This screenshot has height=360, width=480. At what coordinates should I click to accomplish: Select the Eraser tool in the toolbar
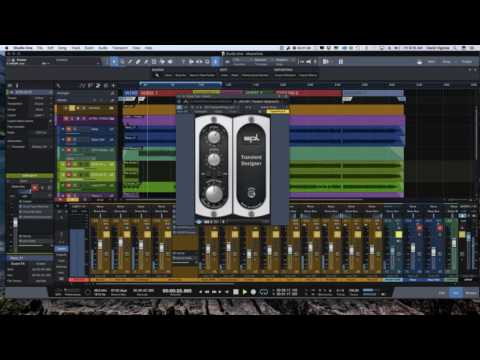click(138, 62)
